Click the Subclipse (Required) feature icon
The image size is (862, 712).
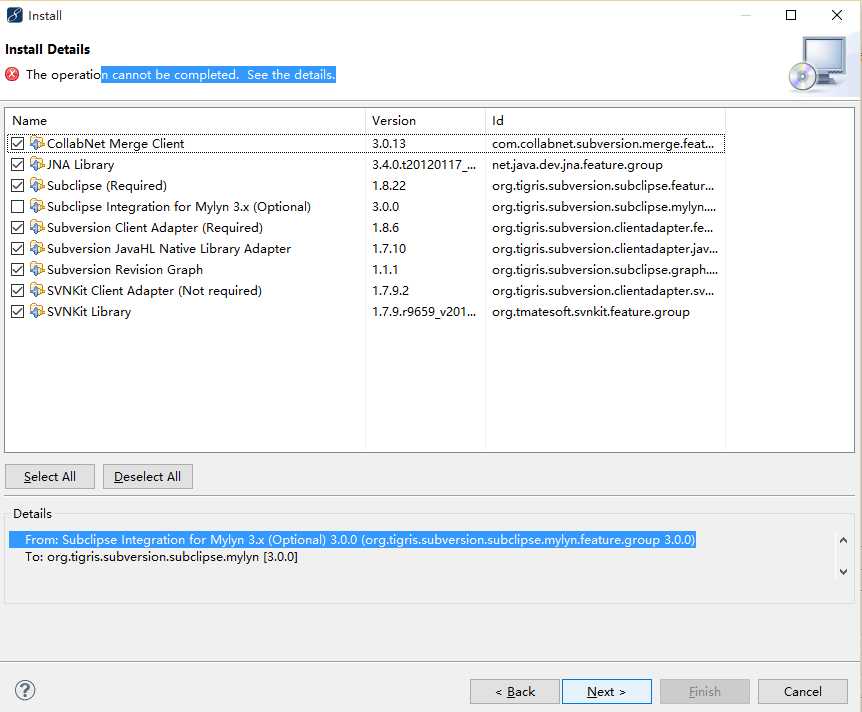(x=37, y=185)
